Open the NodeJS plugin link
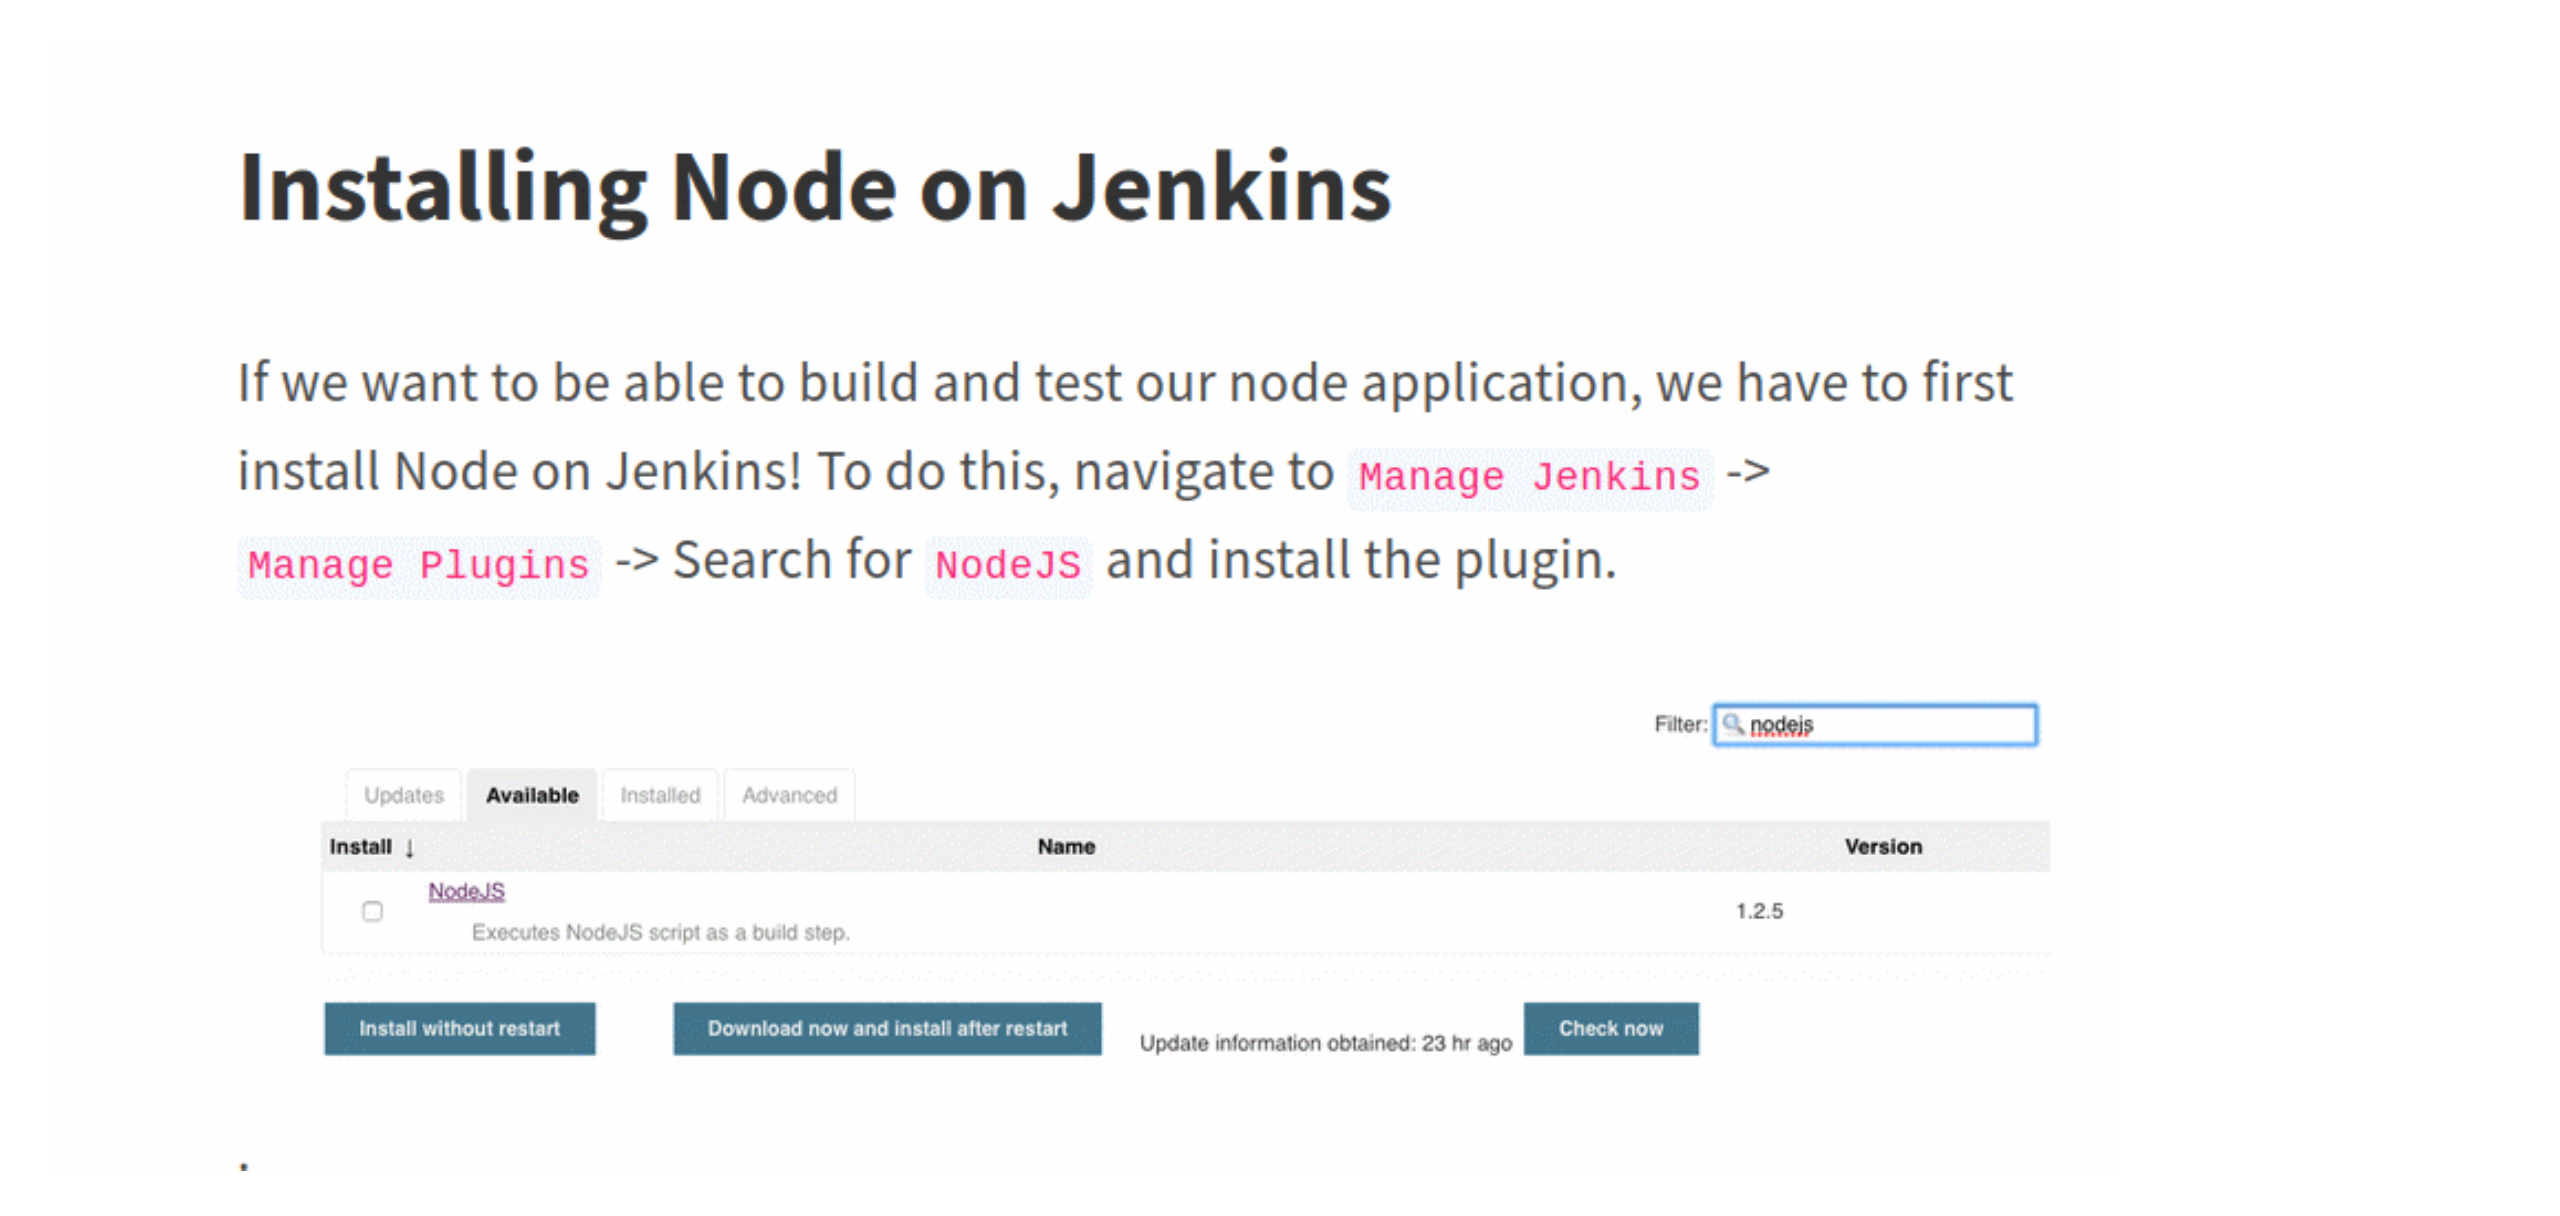2560x1216 pixels. tap(466, 891)
